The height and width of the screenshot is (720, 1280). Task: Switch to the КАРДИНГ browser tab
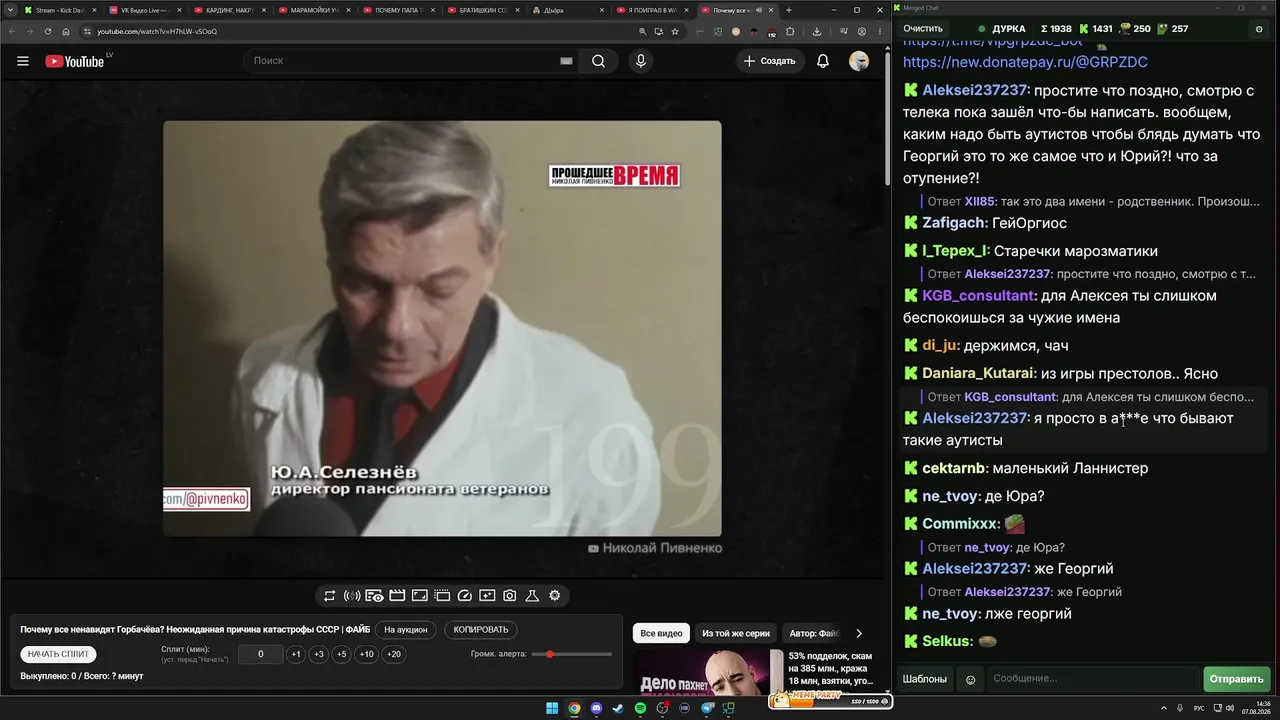click(x=228, y=10)
